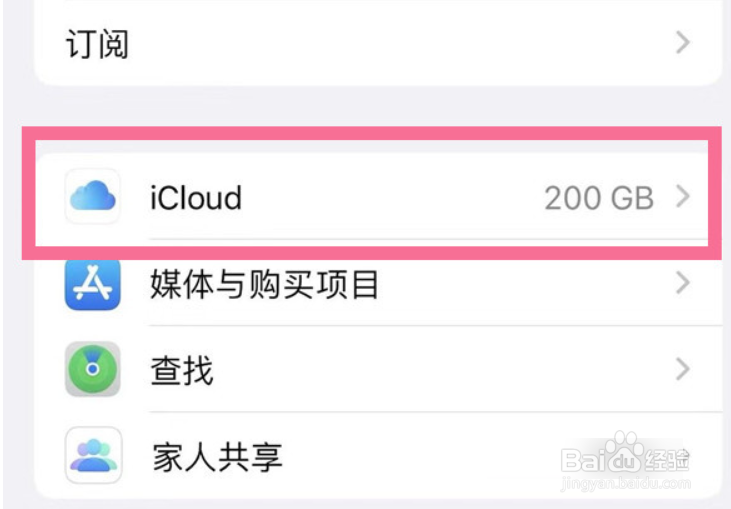Tap the 200 GB storage value

click(598, 198)
